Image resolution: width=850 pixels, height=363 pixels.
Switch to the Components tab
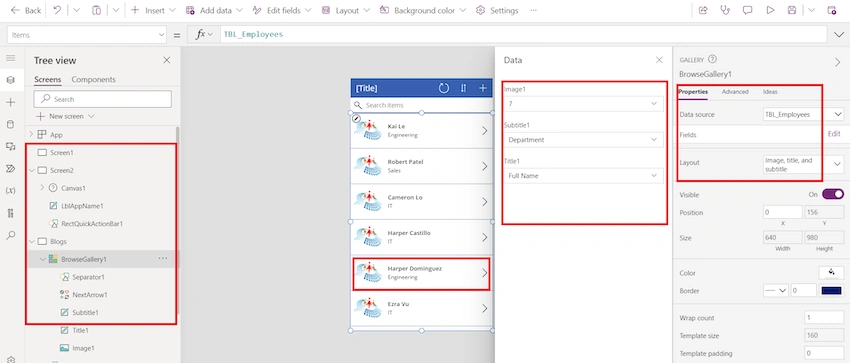pyautogui.click(x=93, y=80)
